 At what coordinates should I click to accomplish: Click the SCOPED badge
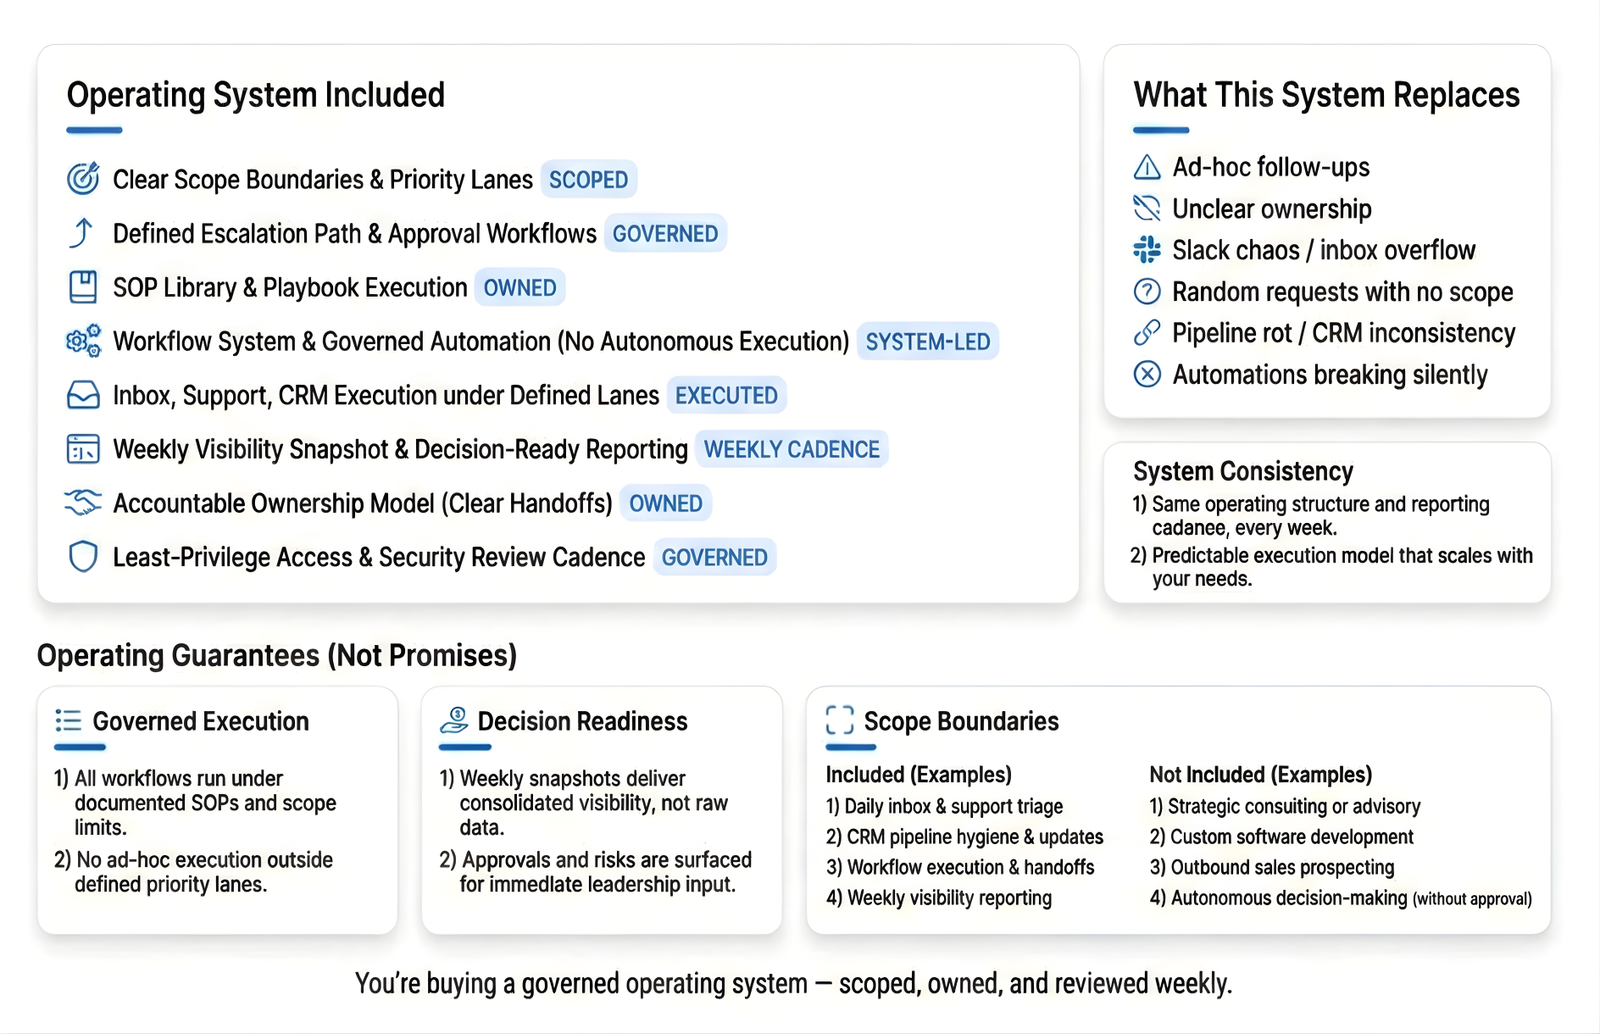click(588, 180)
